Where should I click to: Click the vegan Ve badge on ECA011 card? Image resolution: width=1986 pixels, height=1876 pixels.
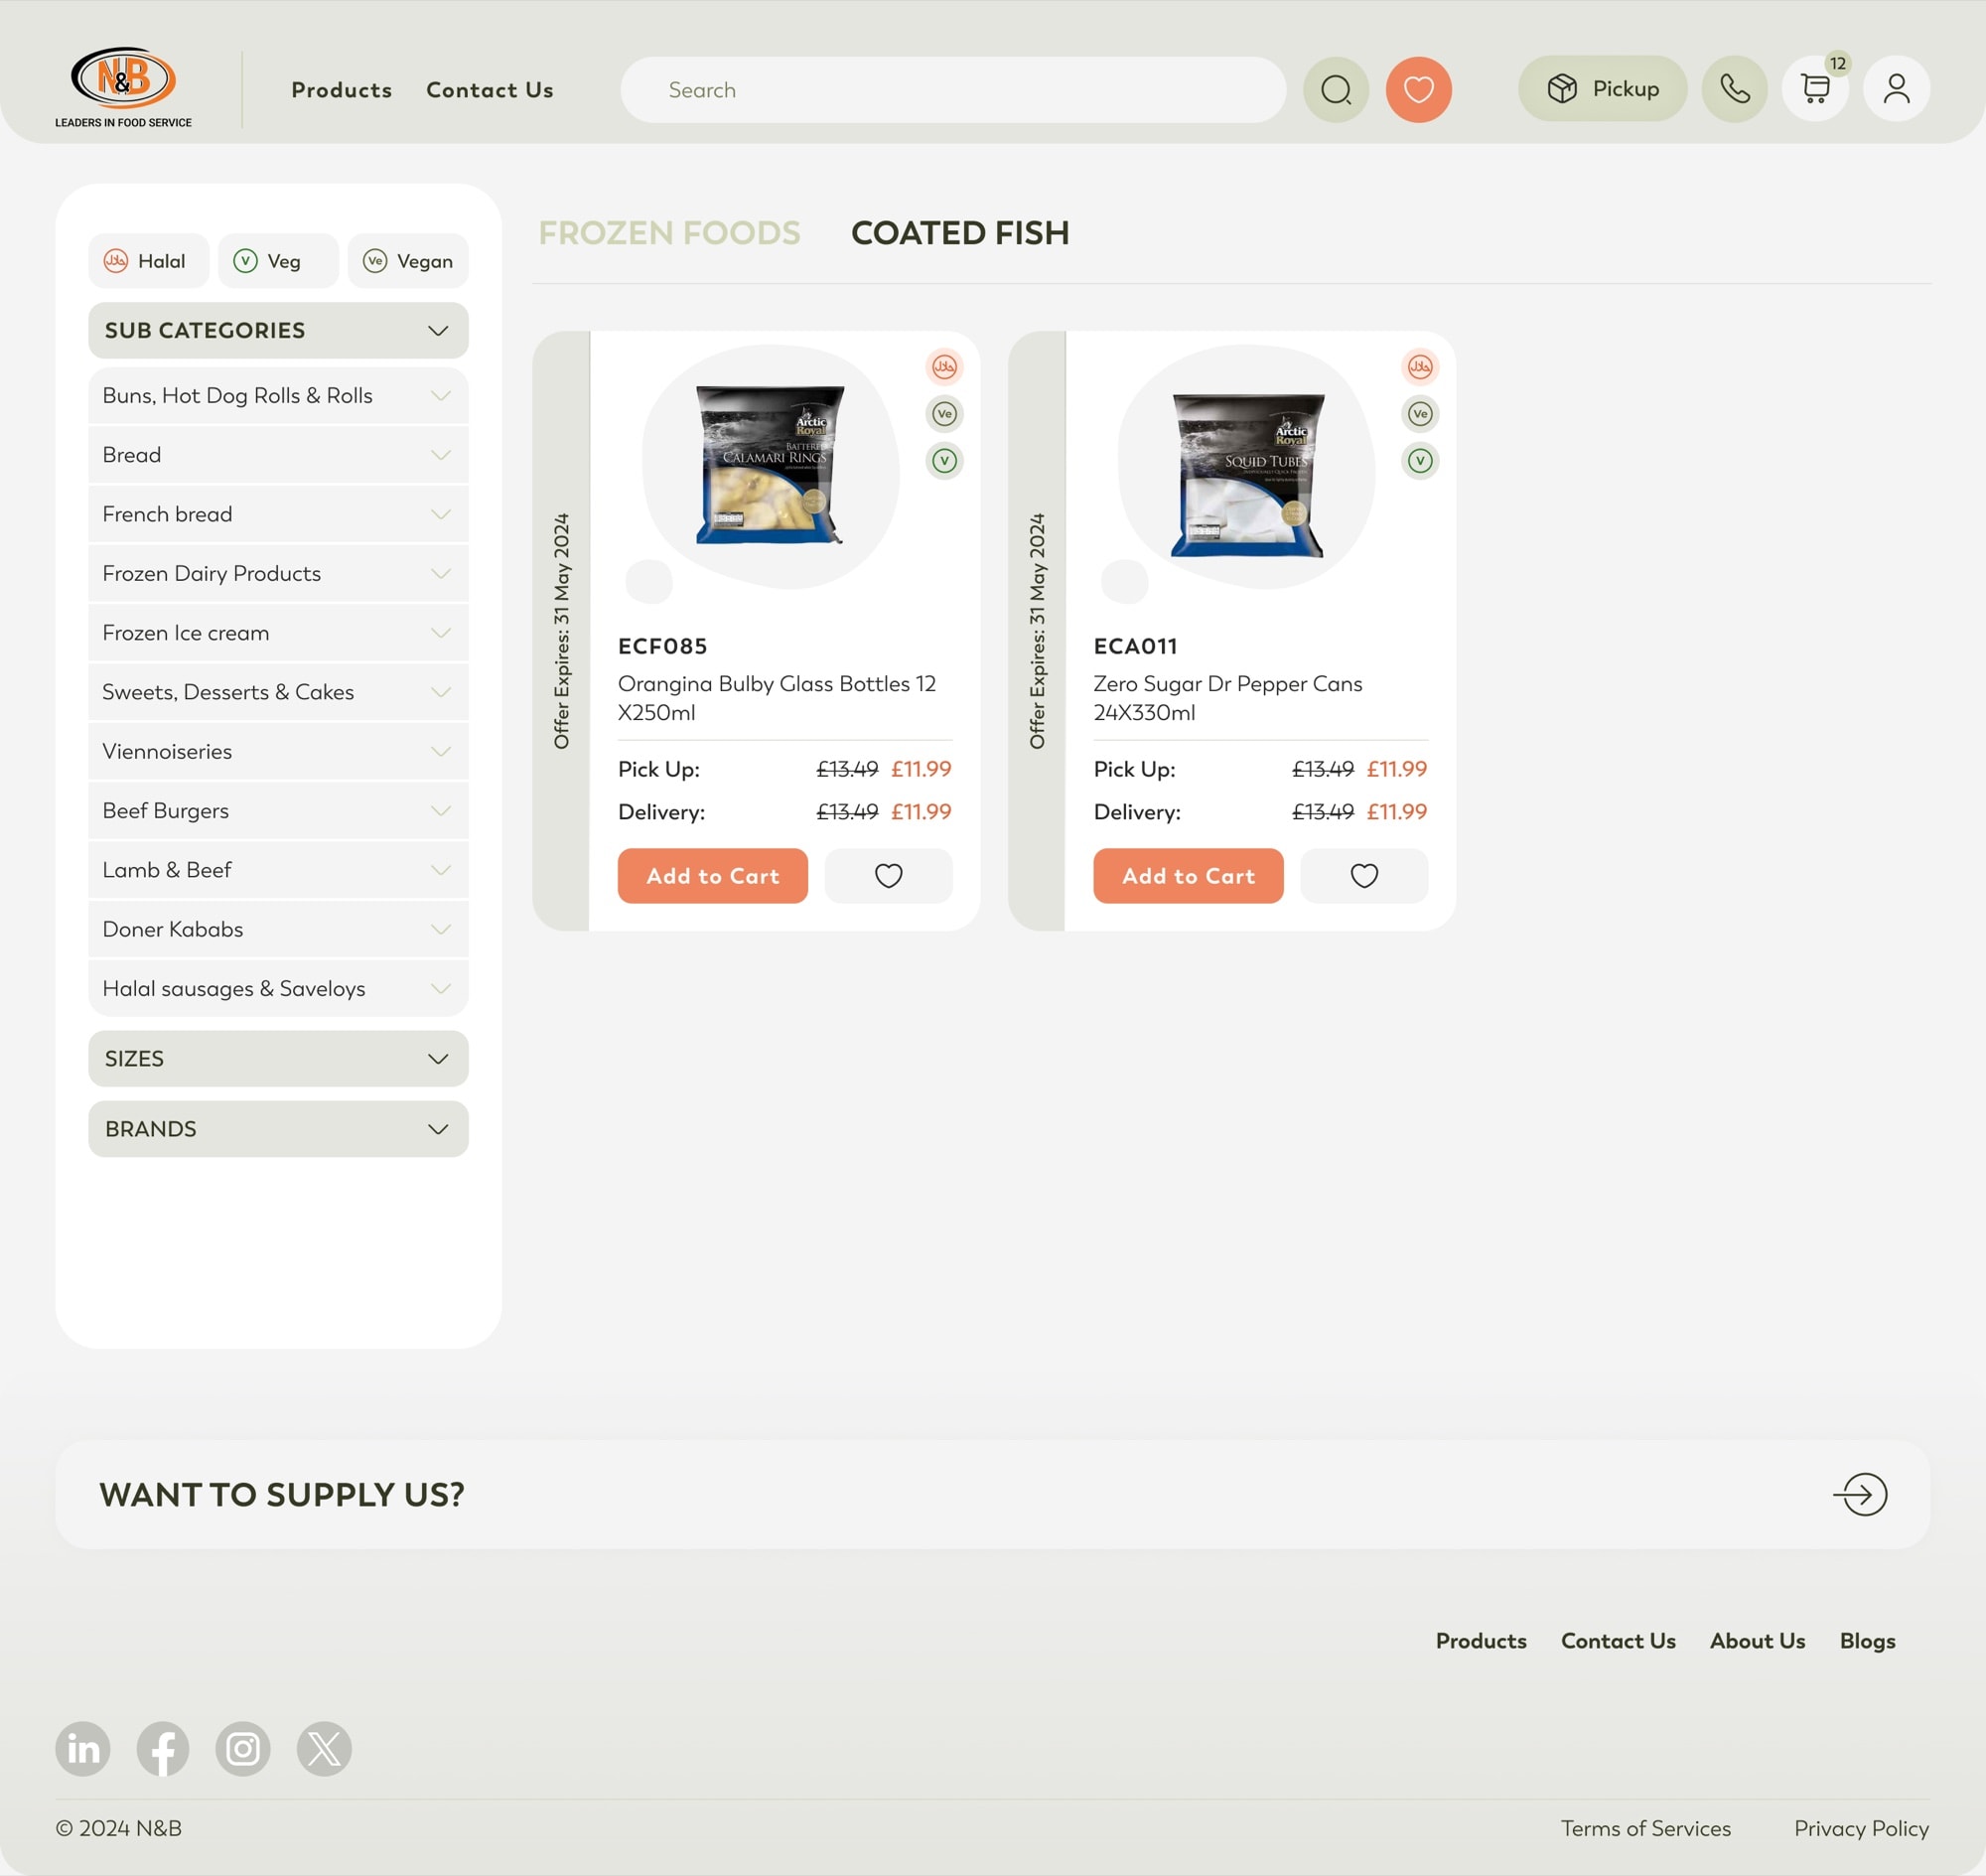pyautogui.click(x=1420, y=414)
